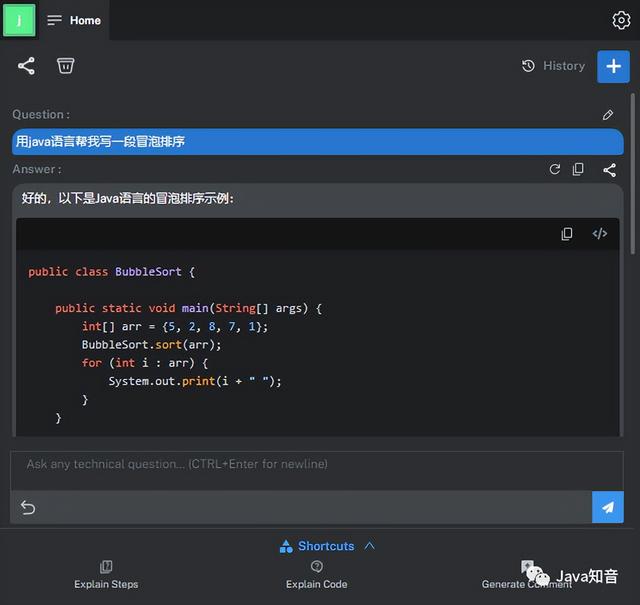Click the share icon below the logo

[x=26, y=66]
